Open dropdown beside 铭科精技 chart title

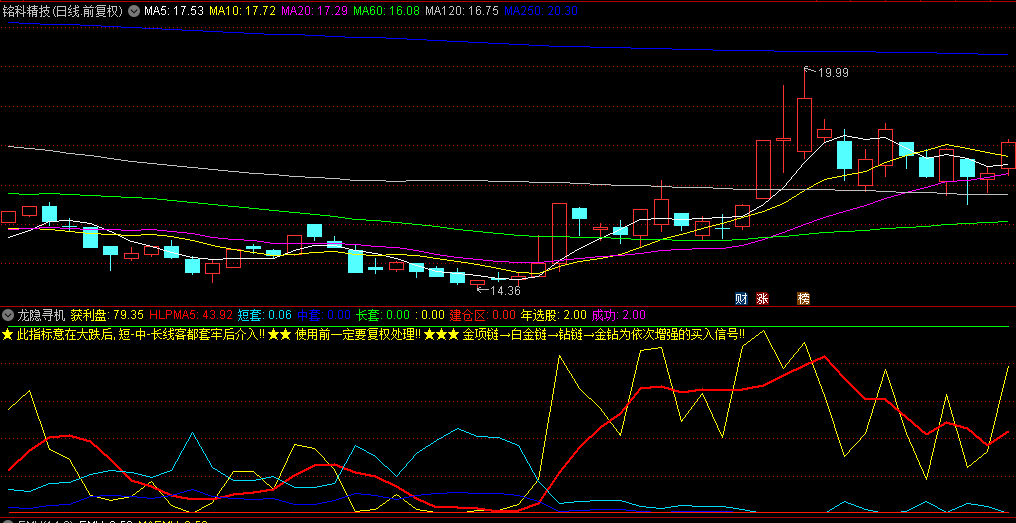point(133,11)
